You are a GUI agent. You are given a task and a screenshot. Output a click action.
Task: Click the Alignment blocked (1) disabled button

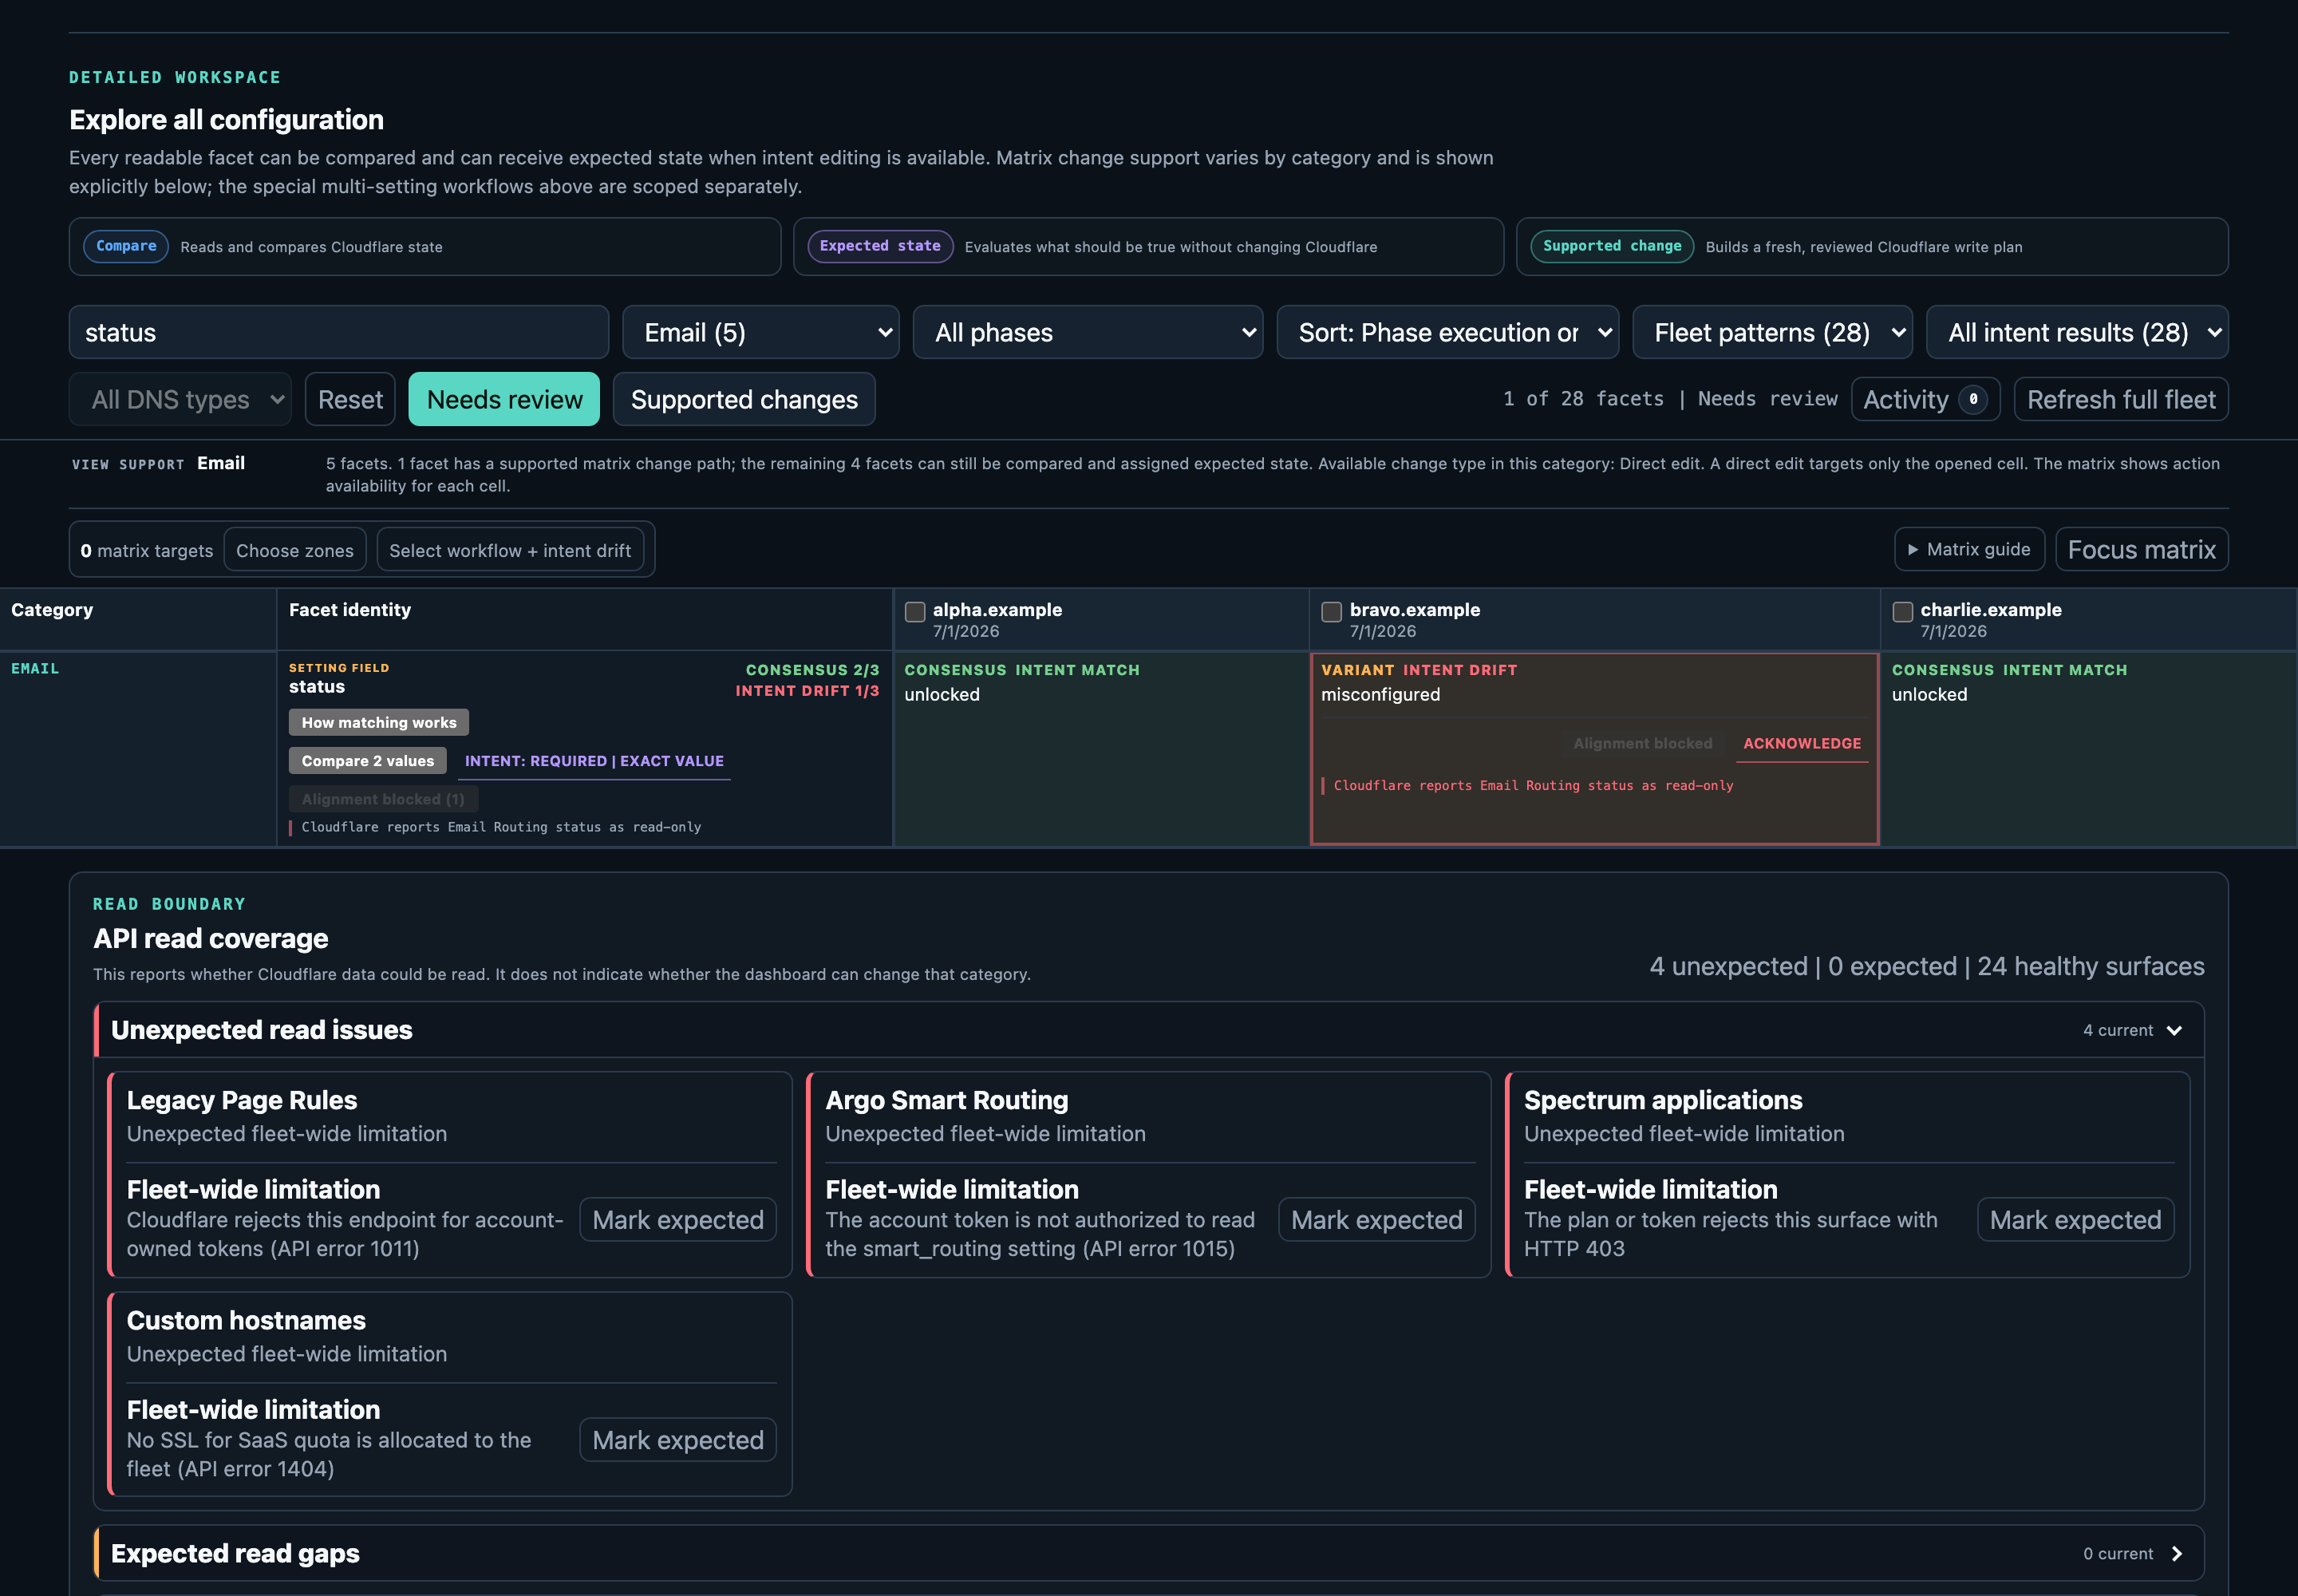coord(383,799)
